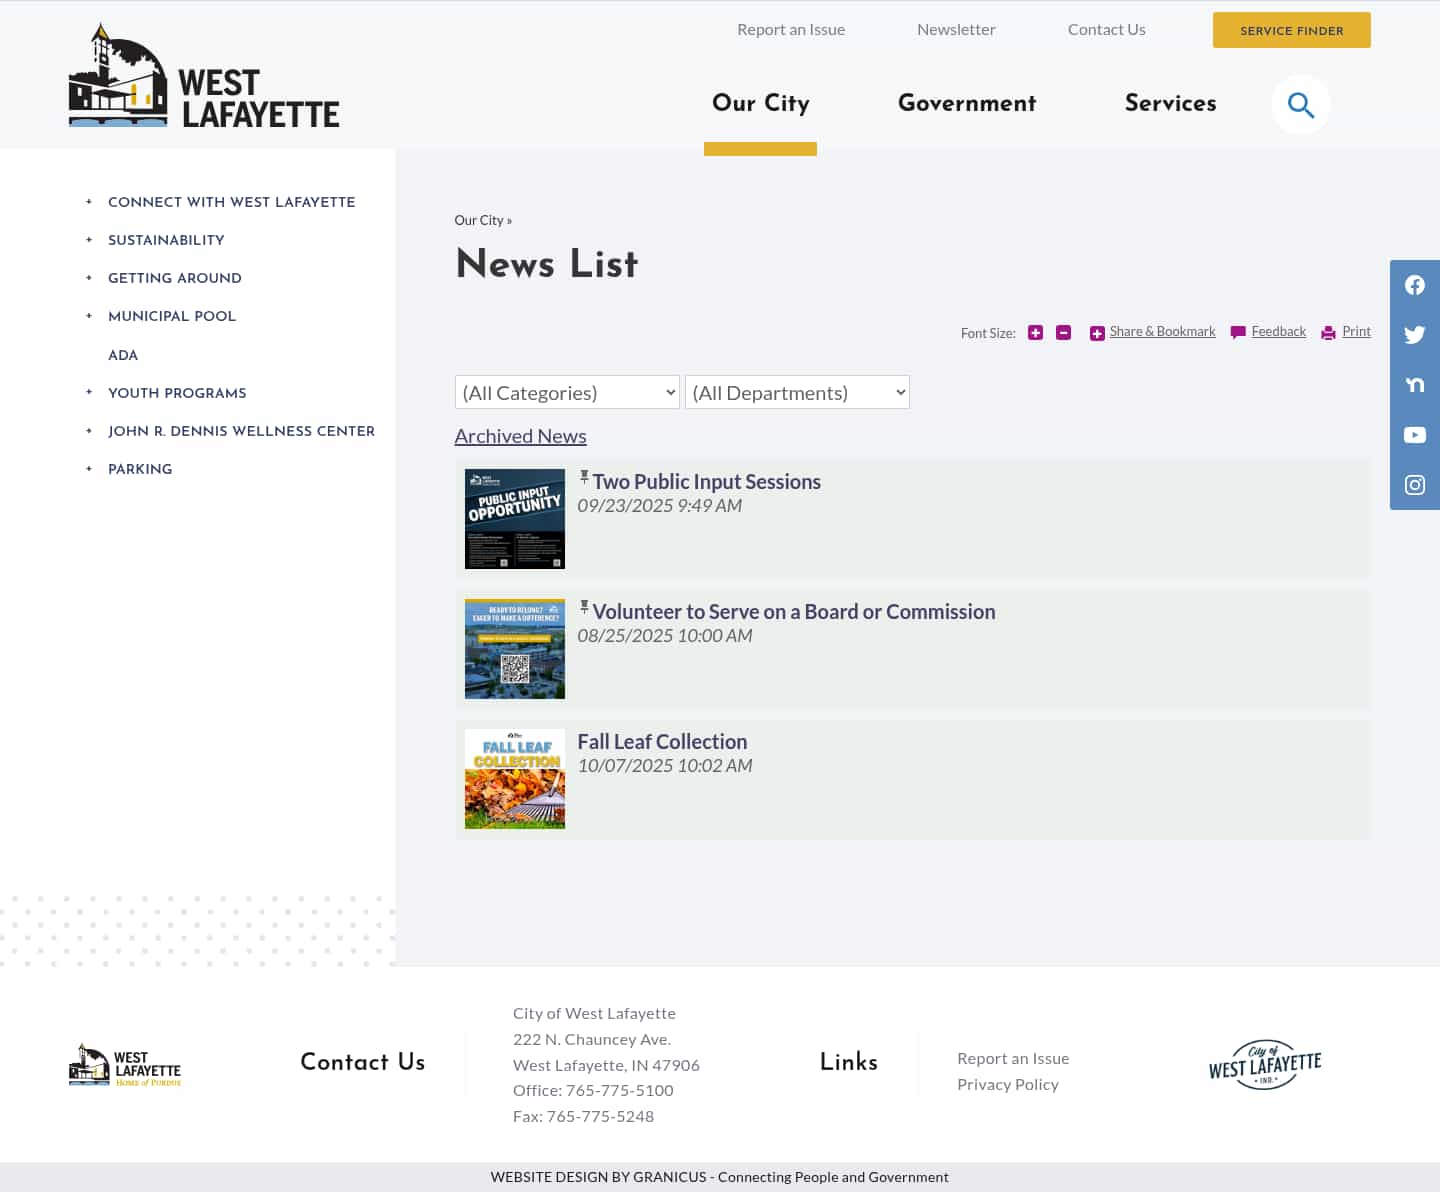Click the Print page link
1440x1192 pixels.
pos(1355,332)
